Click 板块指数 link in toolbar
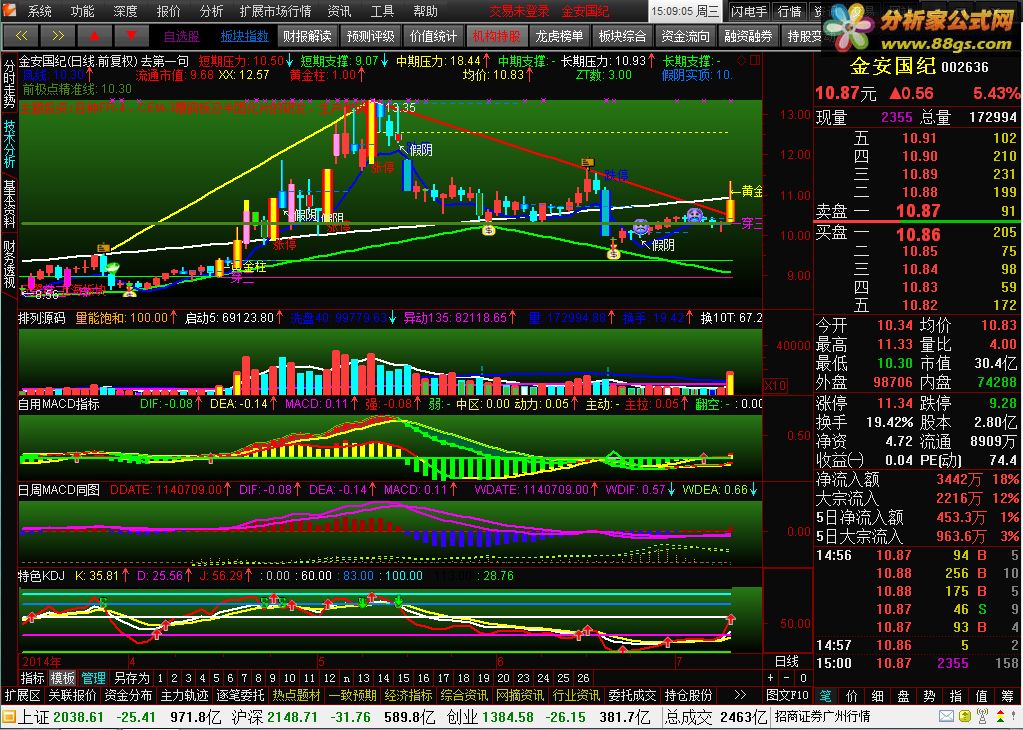The width and height of the screenshot is (1023, 730). coord(245,37)
